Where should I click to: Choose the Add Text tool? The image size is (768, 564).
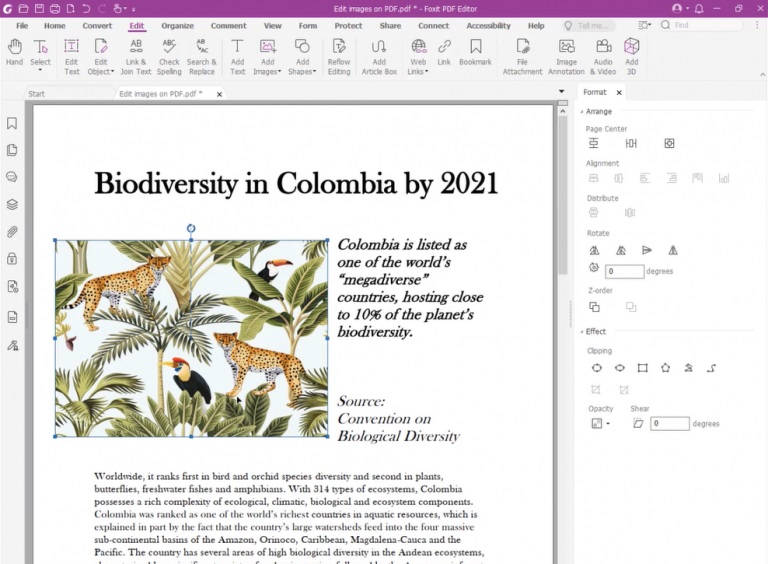click(x=238, y=57)
